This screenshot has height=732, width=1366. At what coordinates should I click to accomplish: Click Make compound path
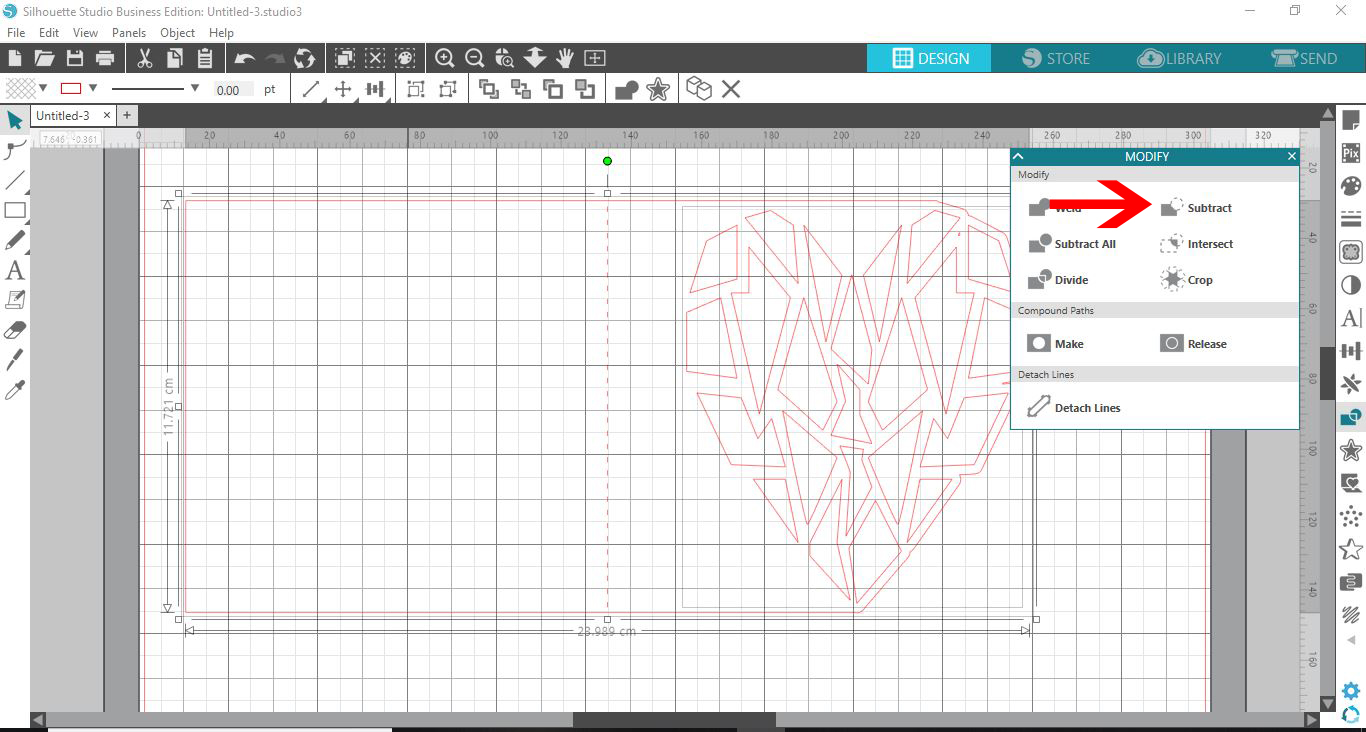[x=1056, y=344]
